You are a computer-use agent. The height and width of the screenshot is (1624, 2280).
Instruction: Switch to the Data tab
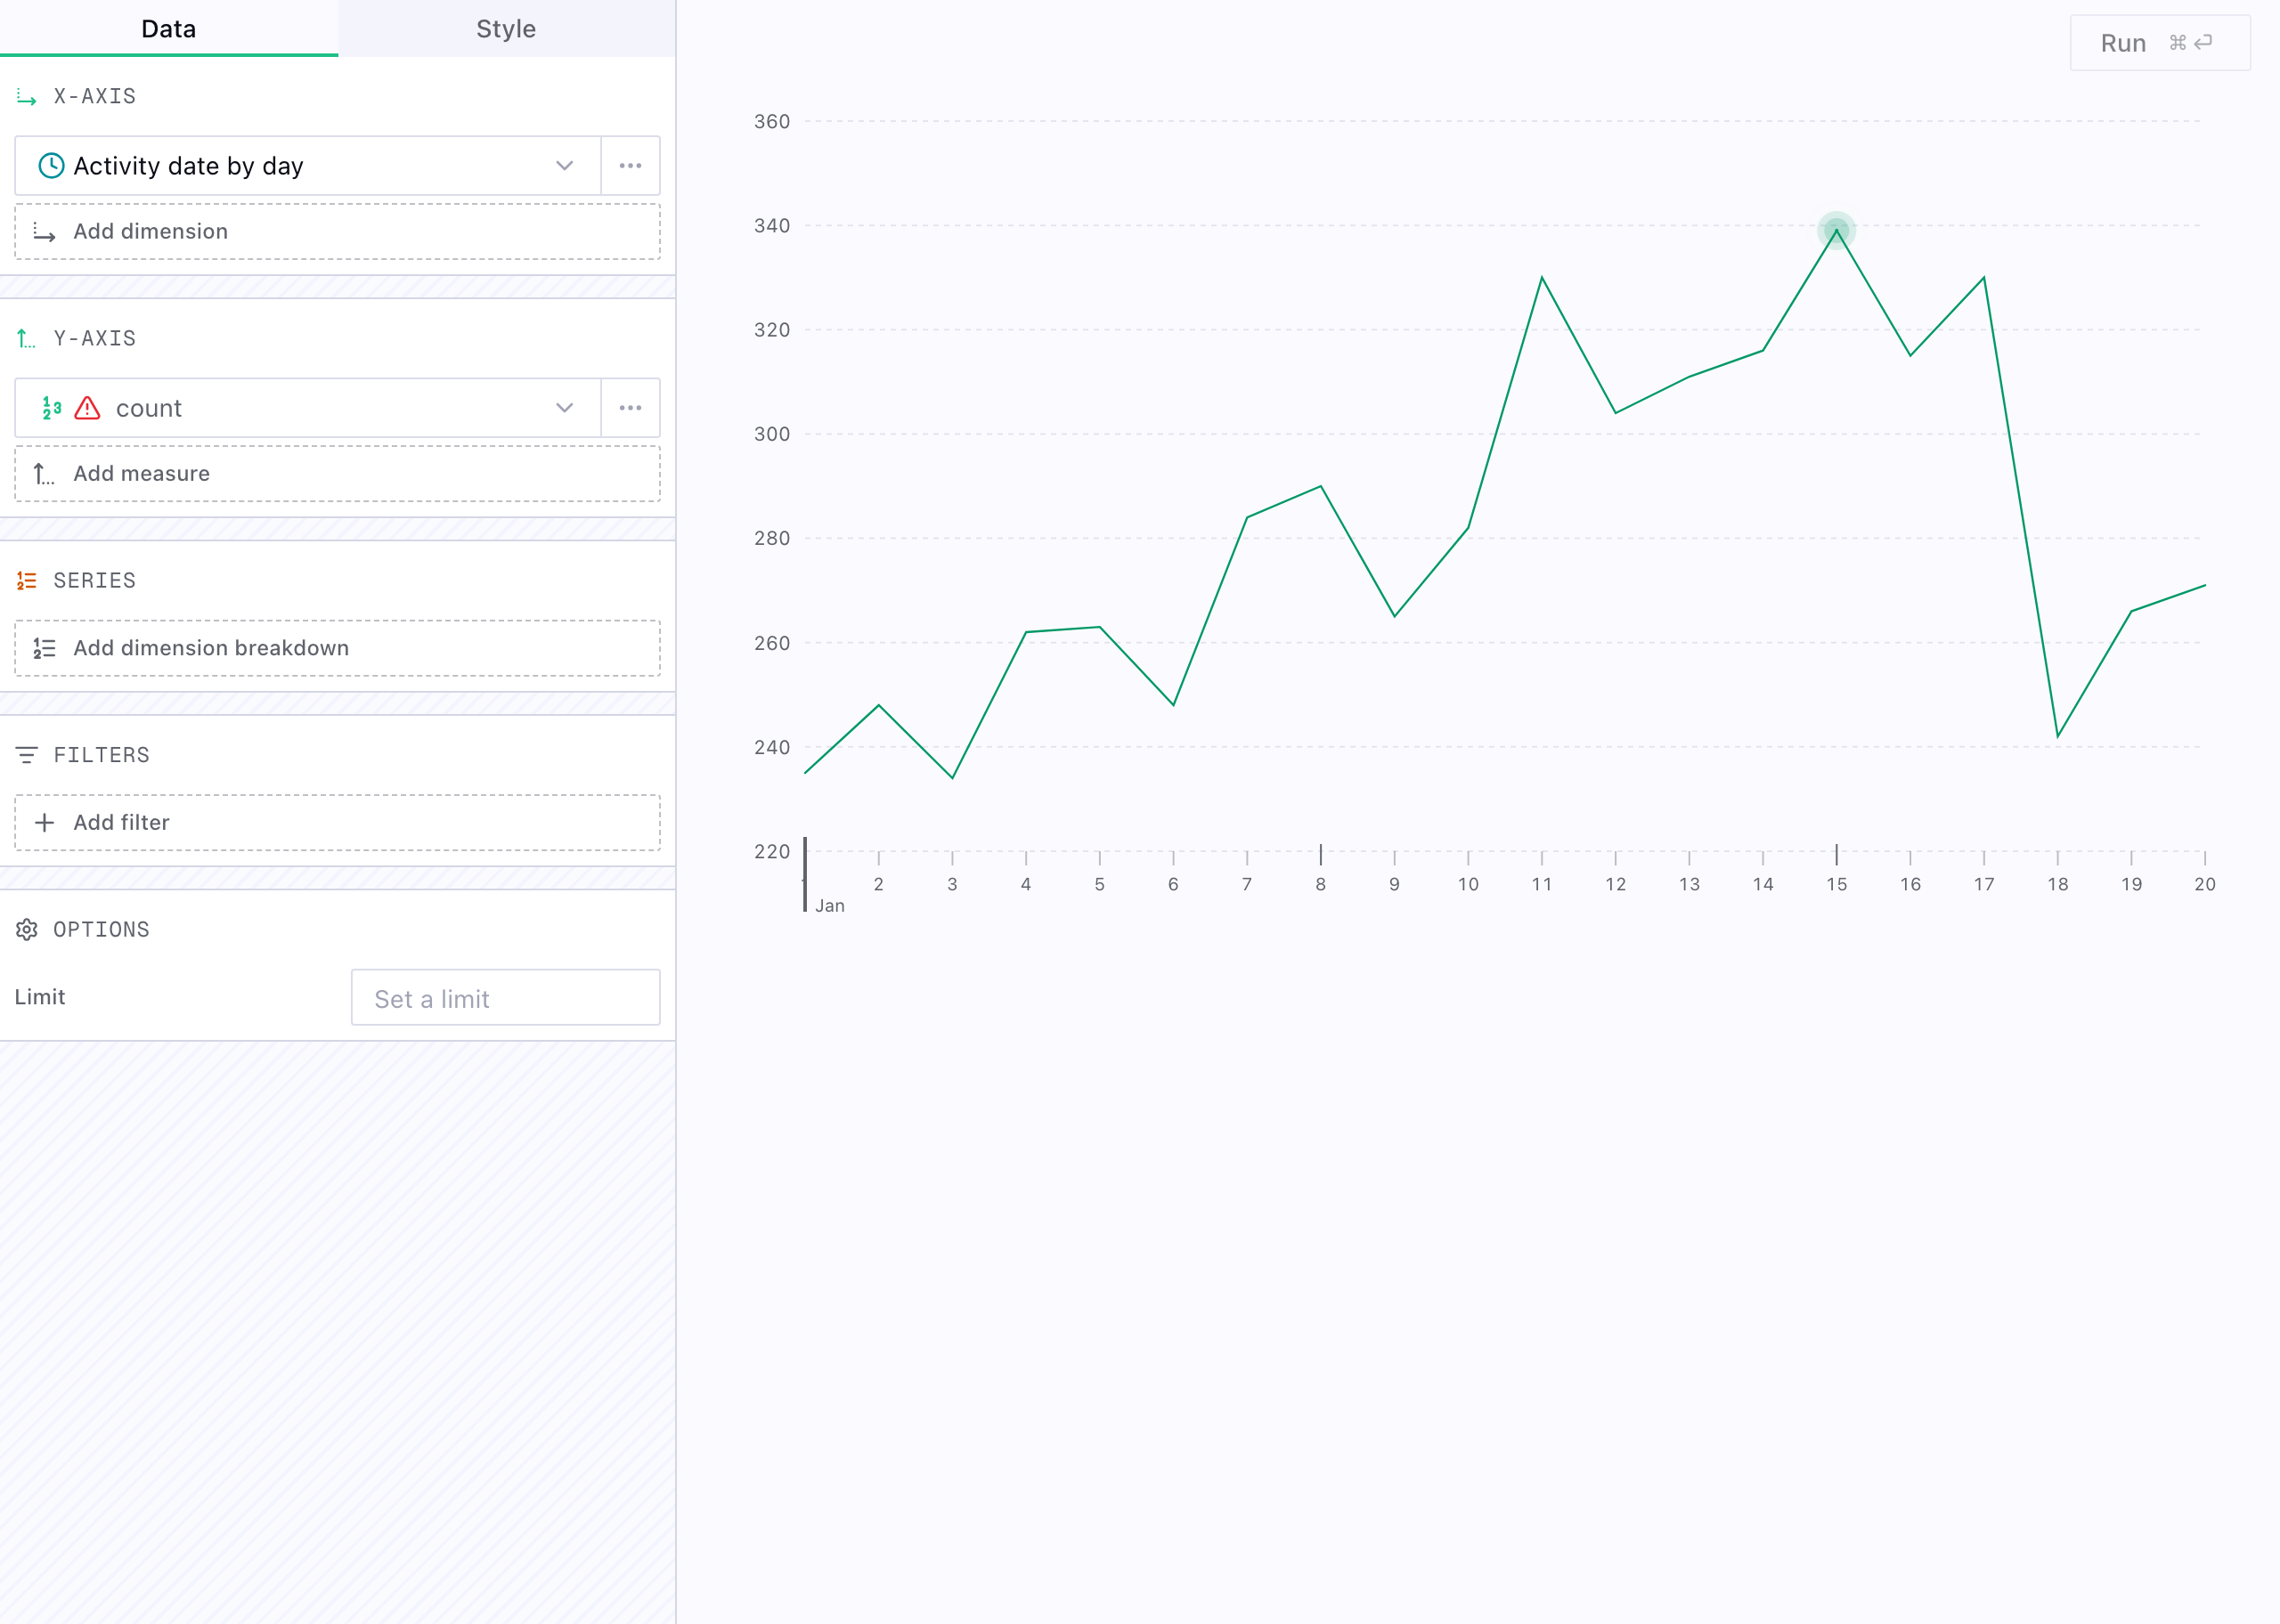pos(168,29)
